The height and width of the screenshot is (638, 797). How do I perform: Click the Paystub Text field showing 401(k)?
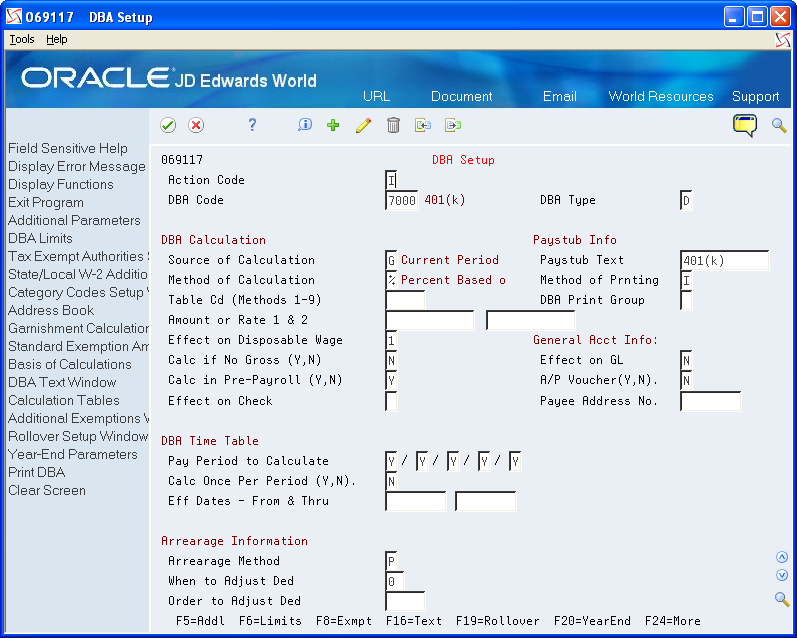point(724,260)
